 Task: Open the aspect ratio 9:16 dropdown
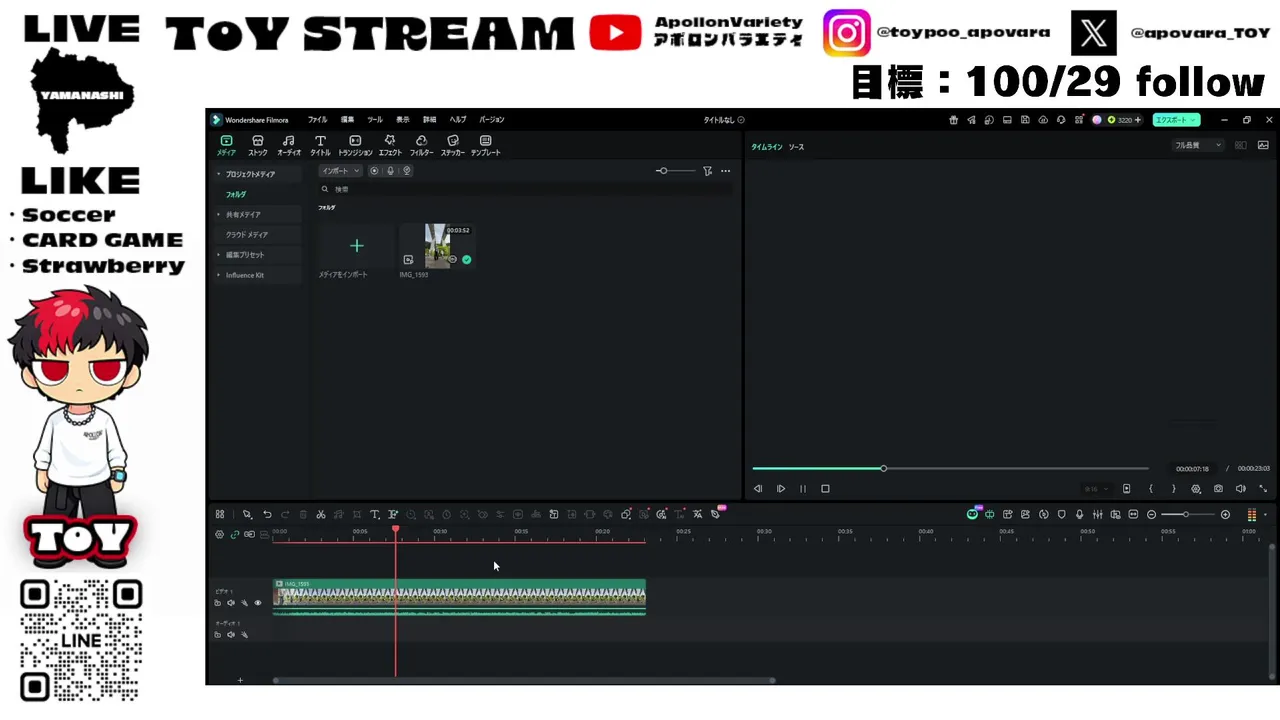(1096, 489)
